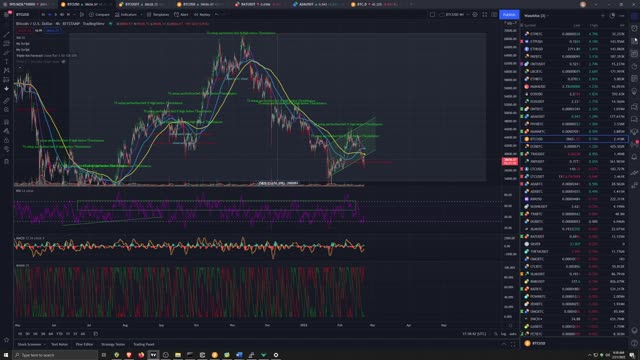The width and height of the screenshot is (640, 360).
Task: Open the go to date calendar icon
Action: (x=96, y=333)
